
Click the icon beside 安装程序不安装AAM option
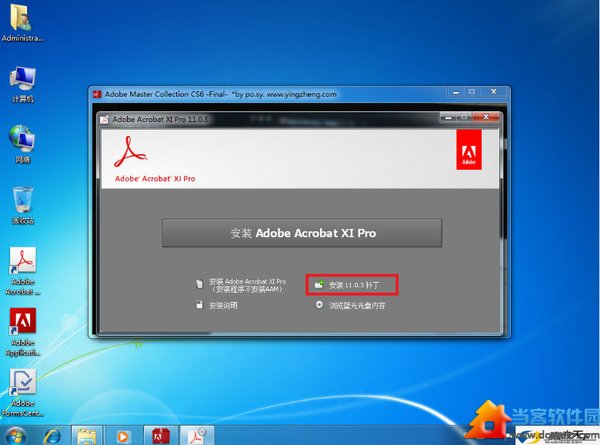199,284
